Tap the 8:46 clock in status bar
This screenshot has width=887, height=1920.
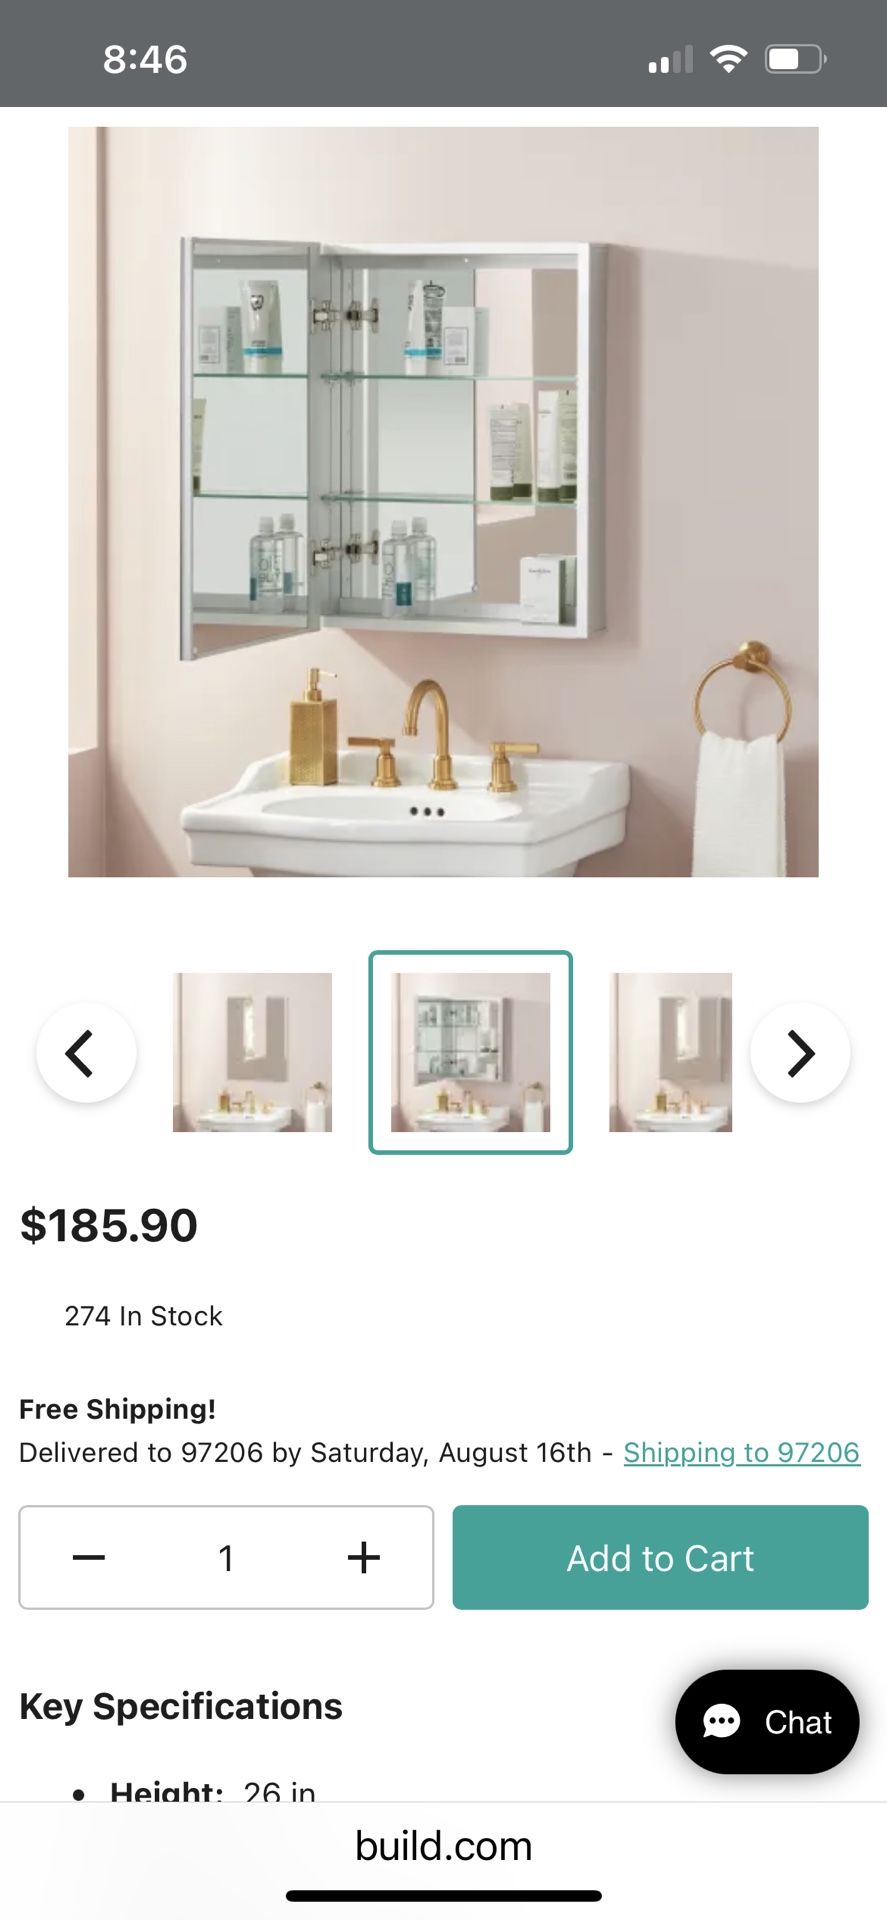(145, 59)
